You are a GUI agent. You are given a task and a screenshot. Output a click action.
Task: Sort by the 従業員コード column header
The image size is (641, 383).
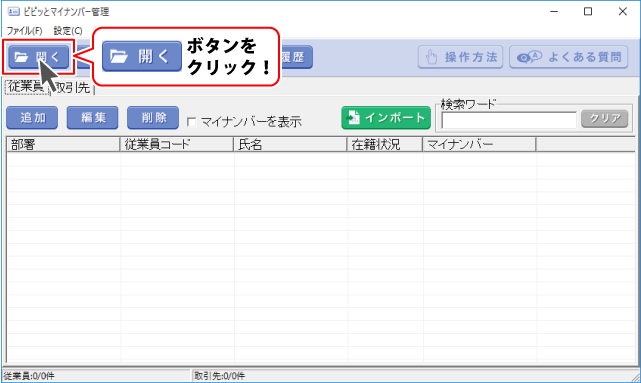point(177,144)
